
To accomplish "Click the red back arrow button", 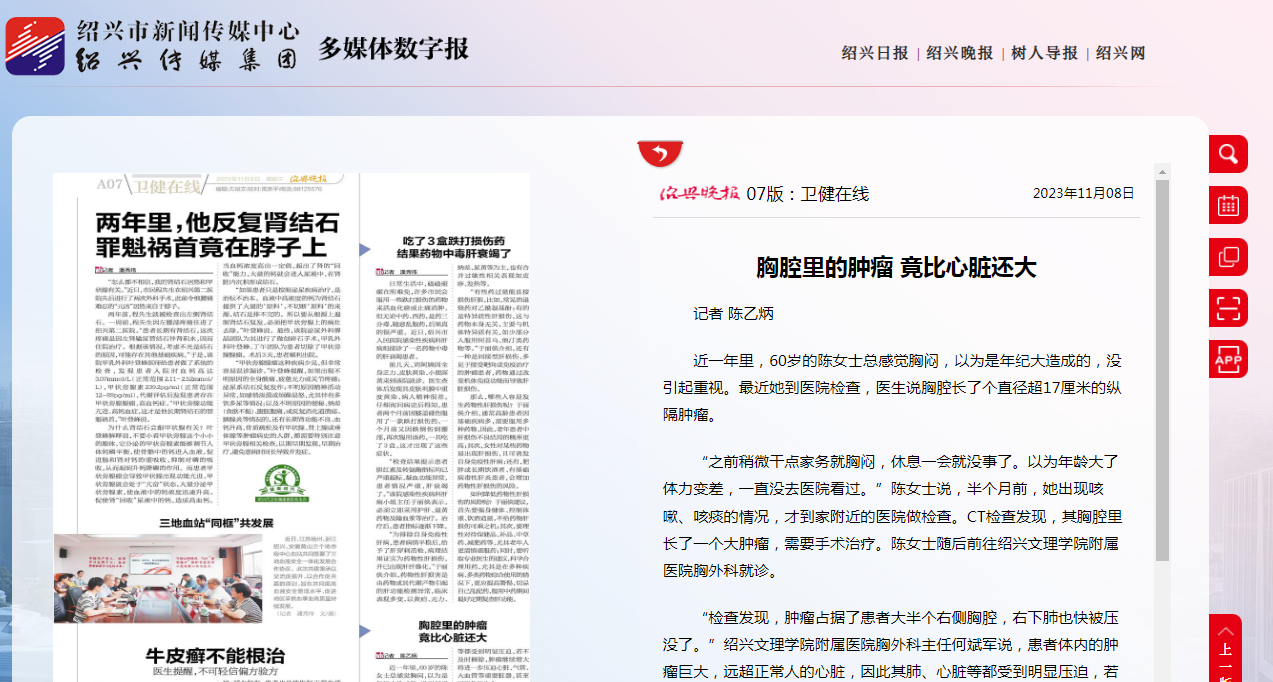I will click(660, 153).
